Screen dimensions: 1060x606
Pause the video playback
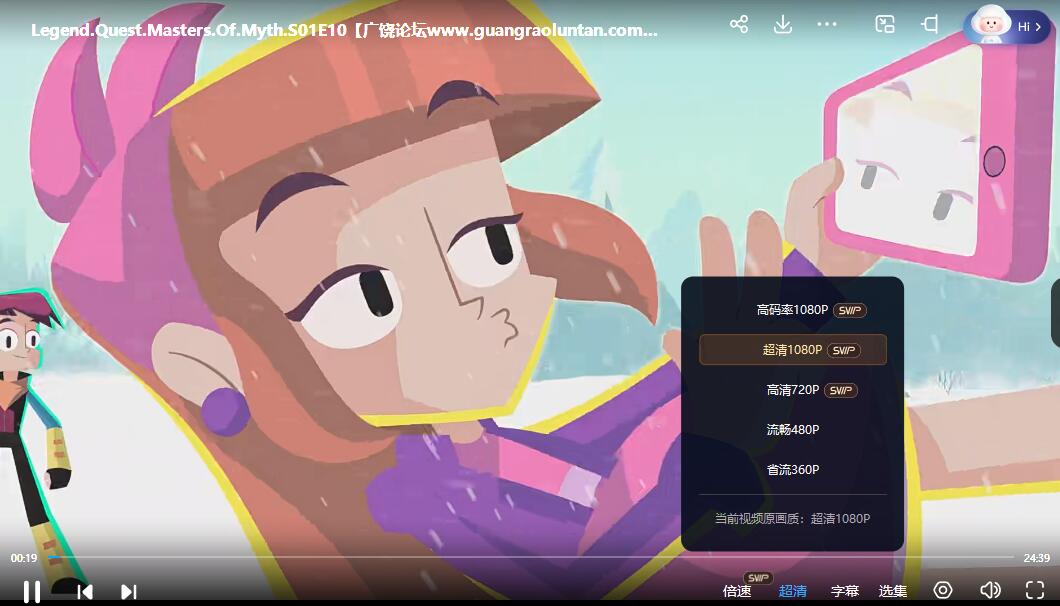pos(31,591)
